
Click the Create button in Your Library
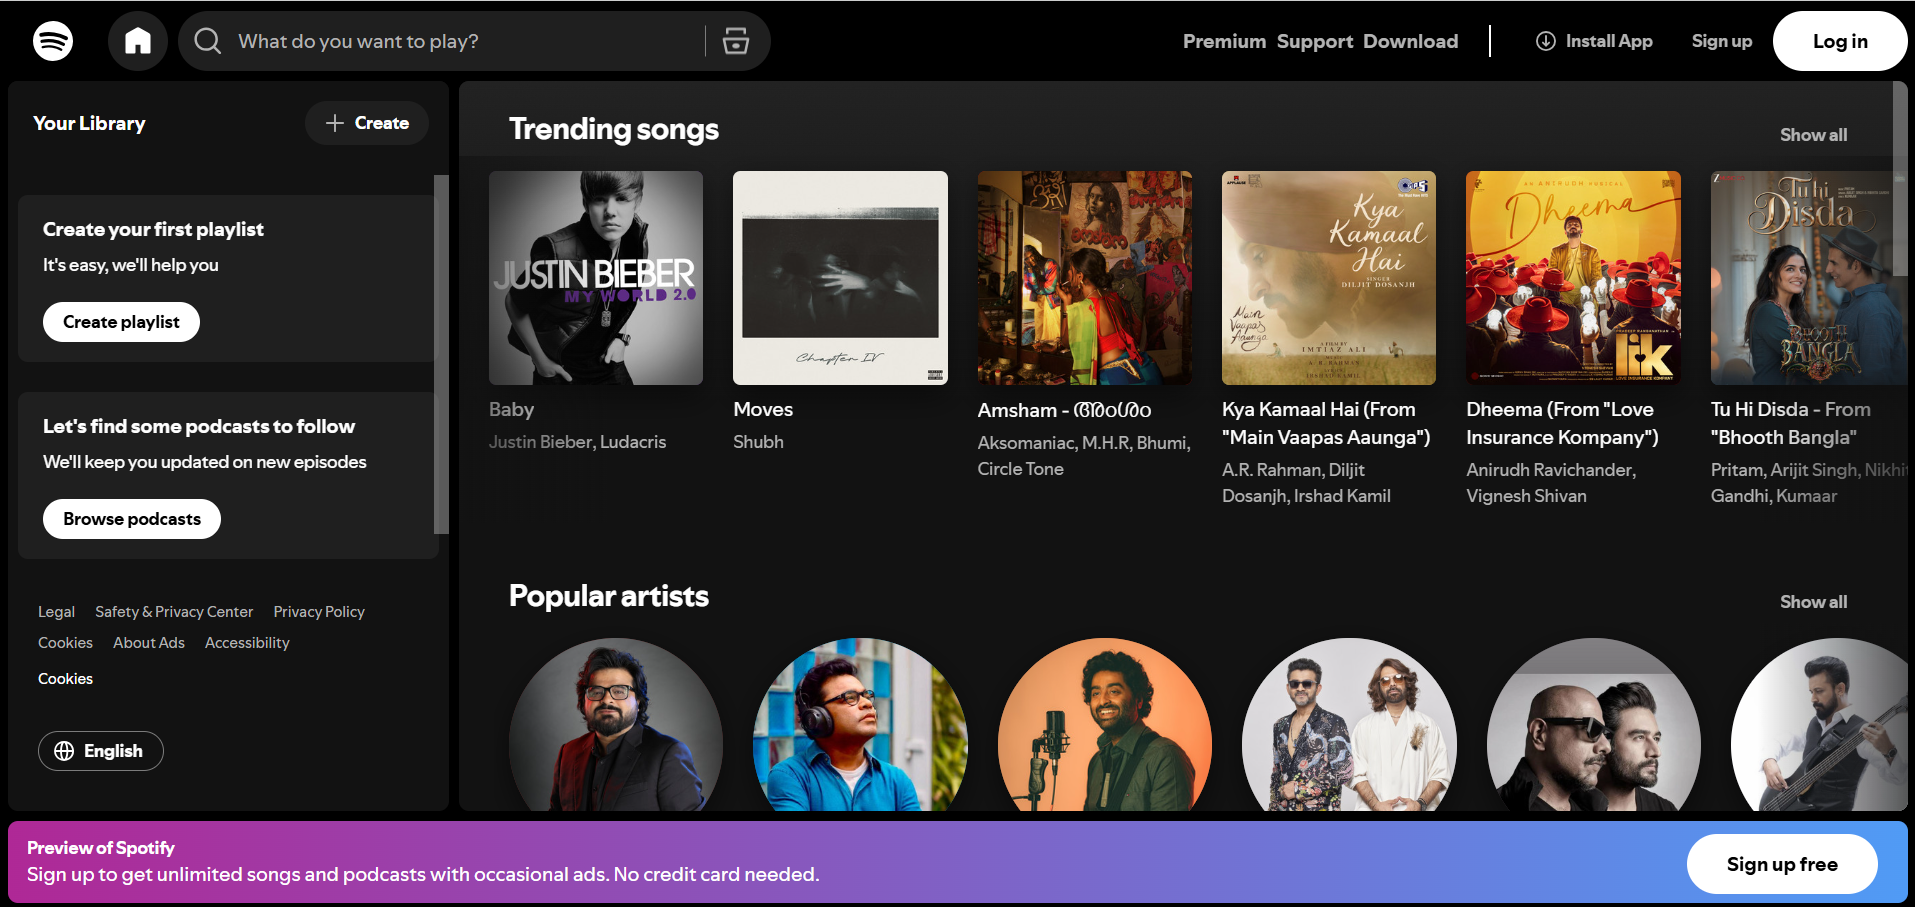(x=367, y=123)
